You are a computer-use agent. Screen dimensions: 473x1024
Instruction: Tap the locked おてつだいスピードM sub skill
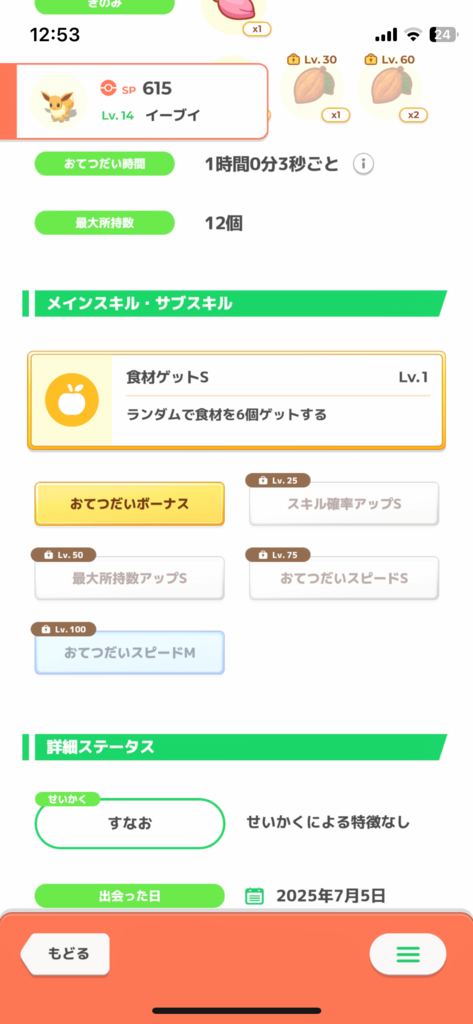(129, 652)
